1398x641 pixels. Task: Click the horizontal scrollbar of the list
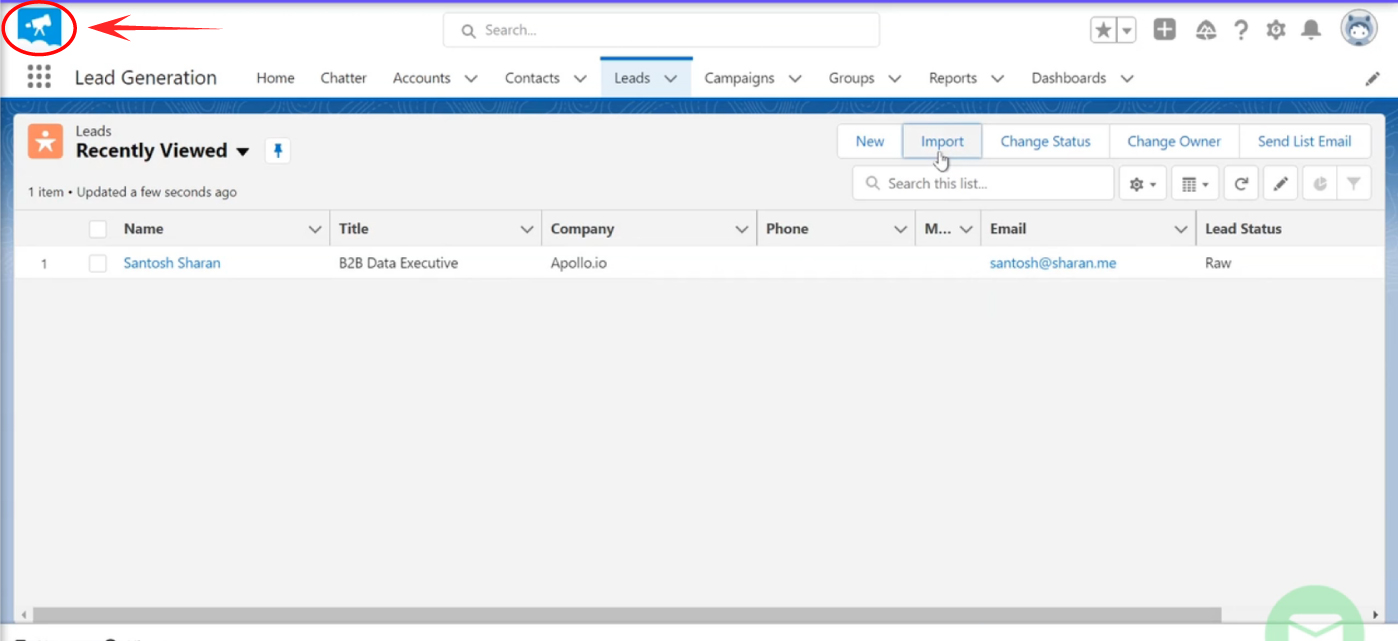[x=628, y=614]
